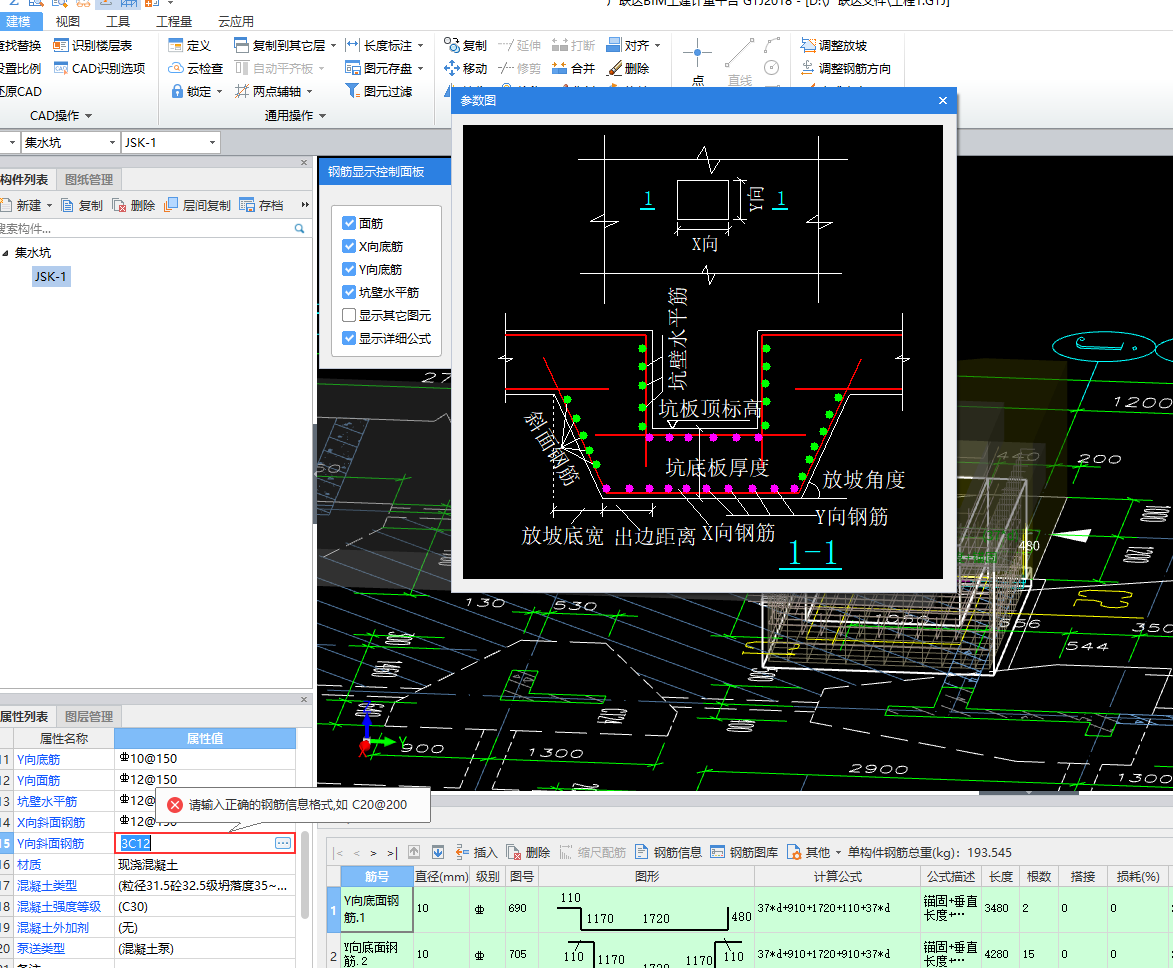Click the 复制 tool in modify ribbon
This screenshot has height=968, width=1173.
tap(465, 46)
